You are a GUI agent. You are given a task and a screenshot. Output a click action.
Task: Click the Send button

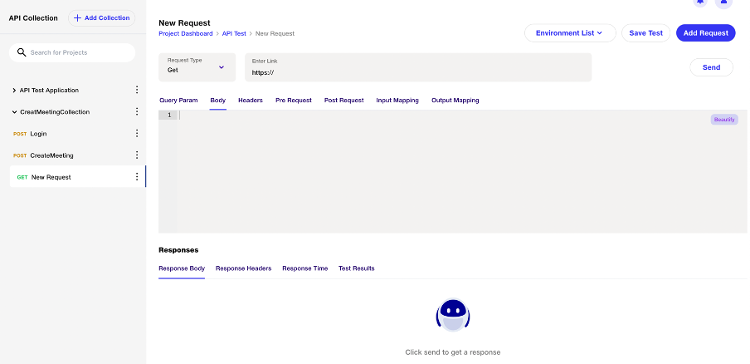point(711,67)
